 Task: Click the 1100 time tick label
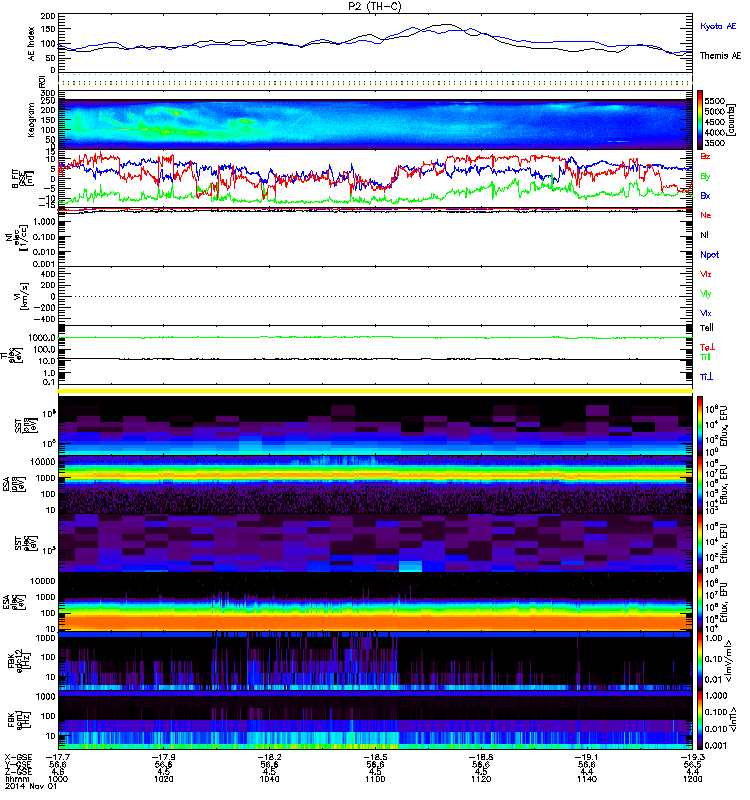pos(375,779)
